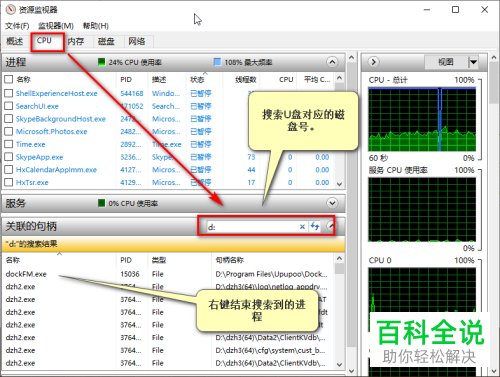This screenshot has width=500, height=377.
Task: Check the SkypeApp.exe checkbox
Action: point(9,157)
